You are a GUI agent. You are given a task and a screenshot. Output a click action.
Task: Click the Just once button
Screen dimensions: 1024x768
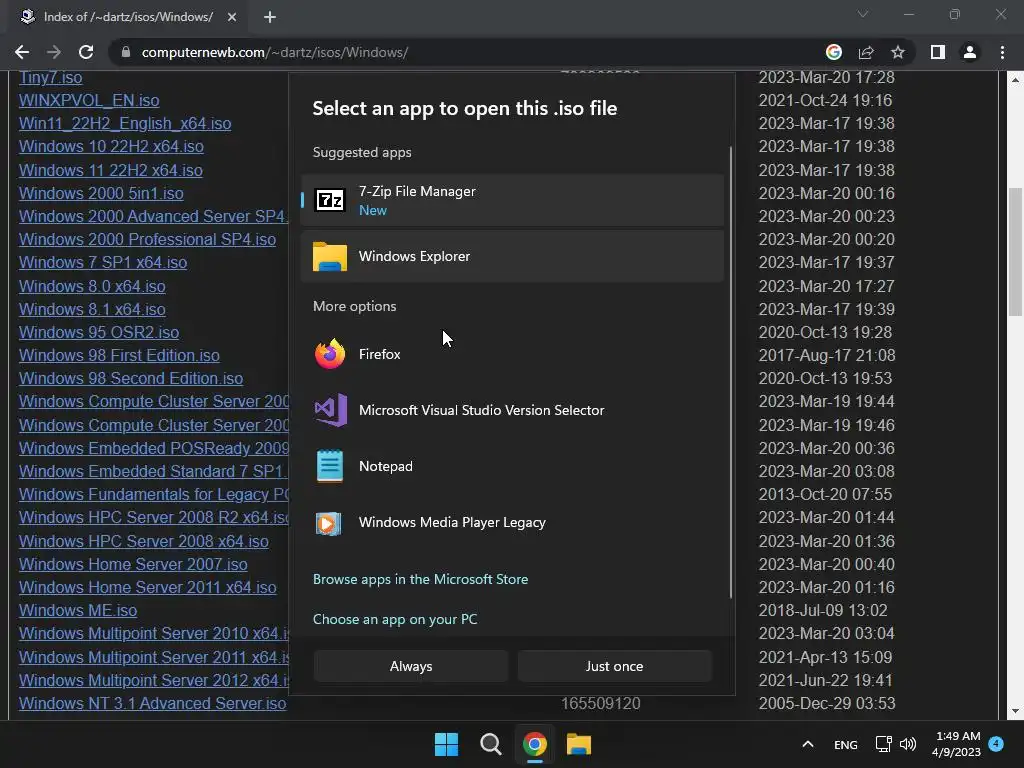(615, 666)
